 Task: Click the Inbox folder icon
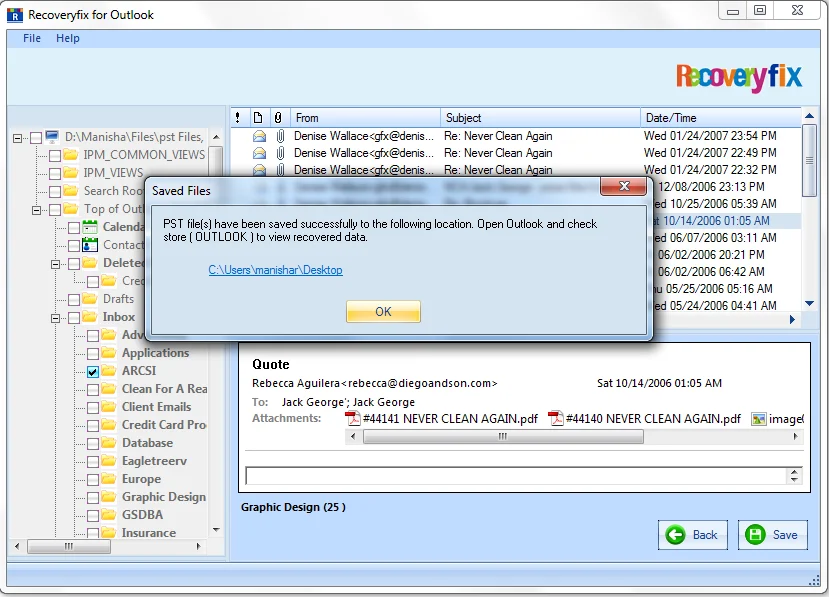point(90,317)
